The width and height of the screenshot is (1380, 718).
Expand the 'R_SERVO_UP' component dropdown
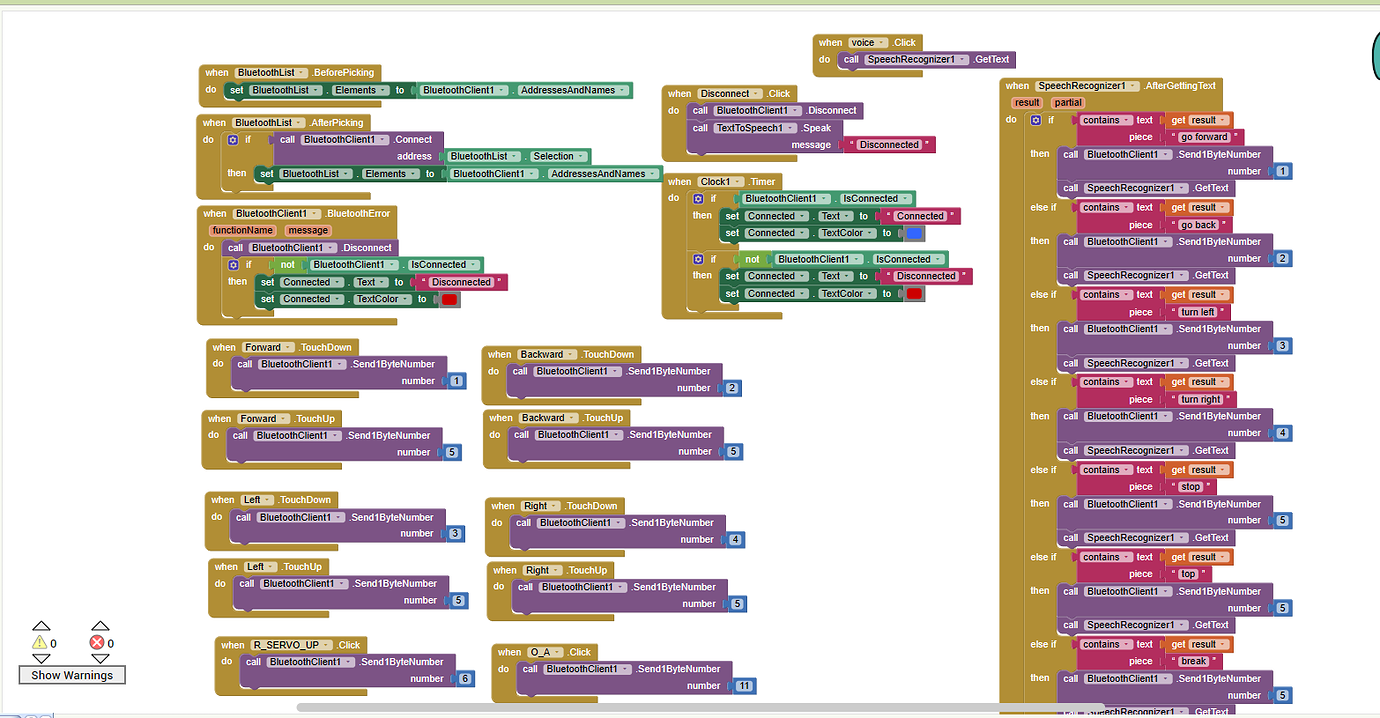click(x=290, y=645)
